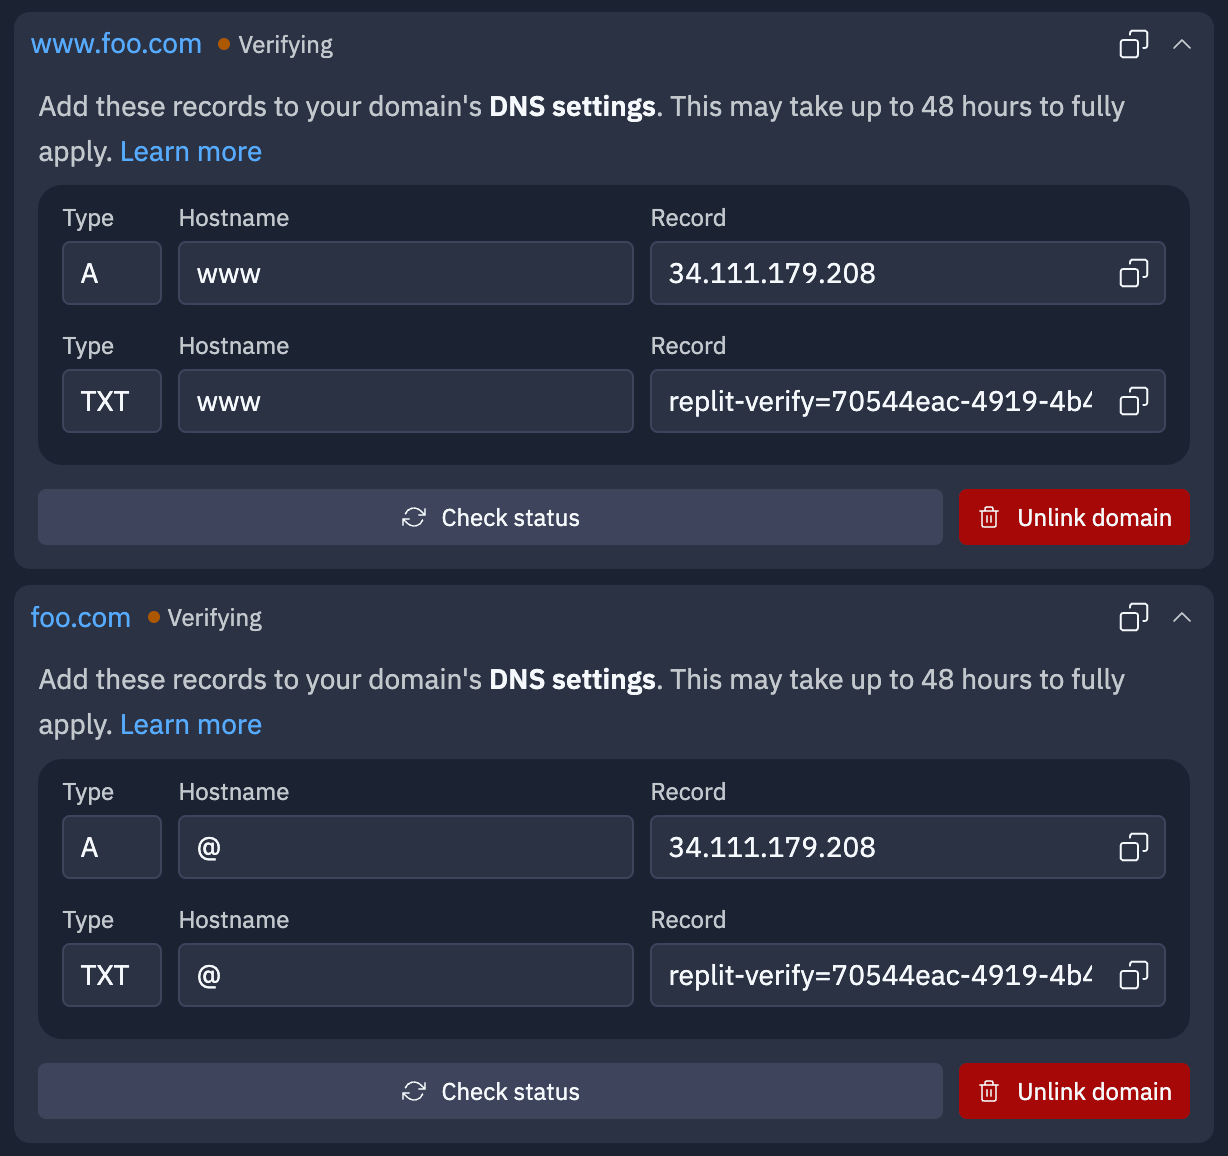Unlink the foo.com domain
The image size is (1228, 1156).
1074,1091
